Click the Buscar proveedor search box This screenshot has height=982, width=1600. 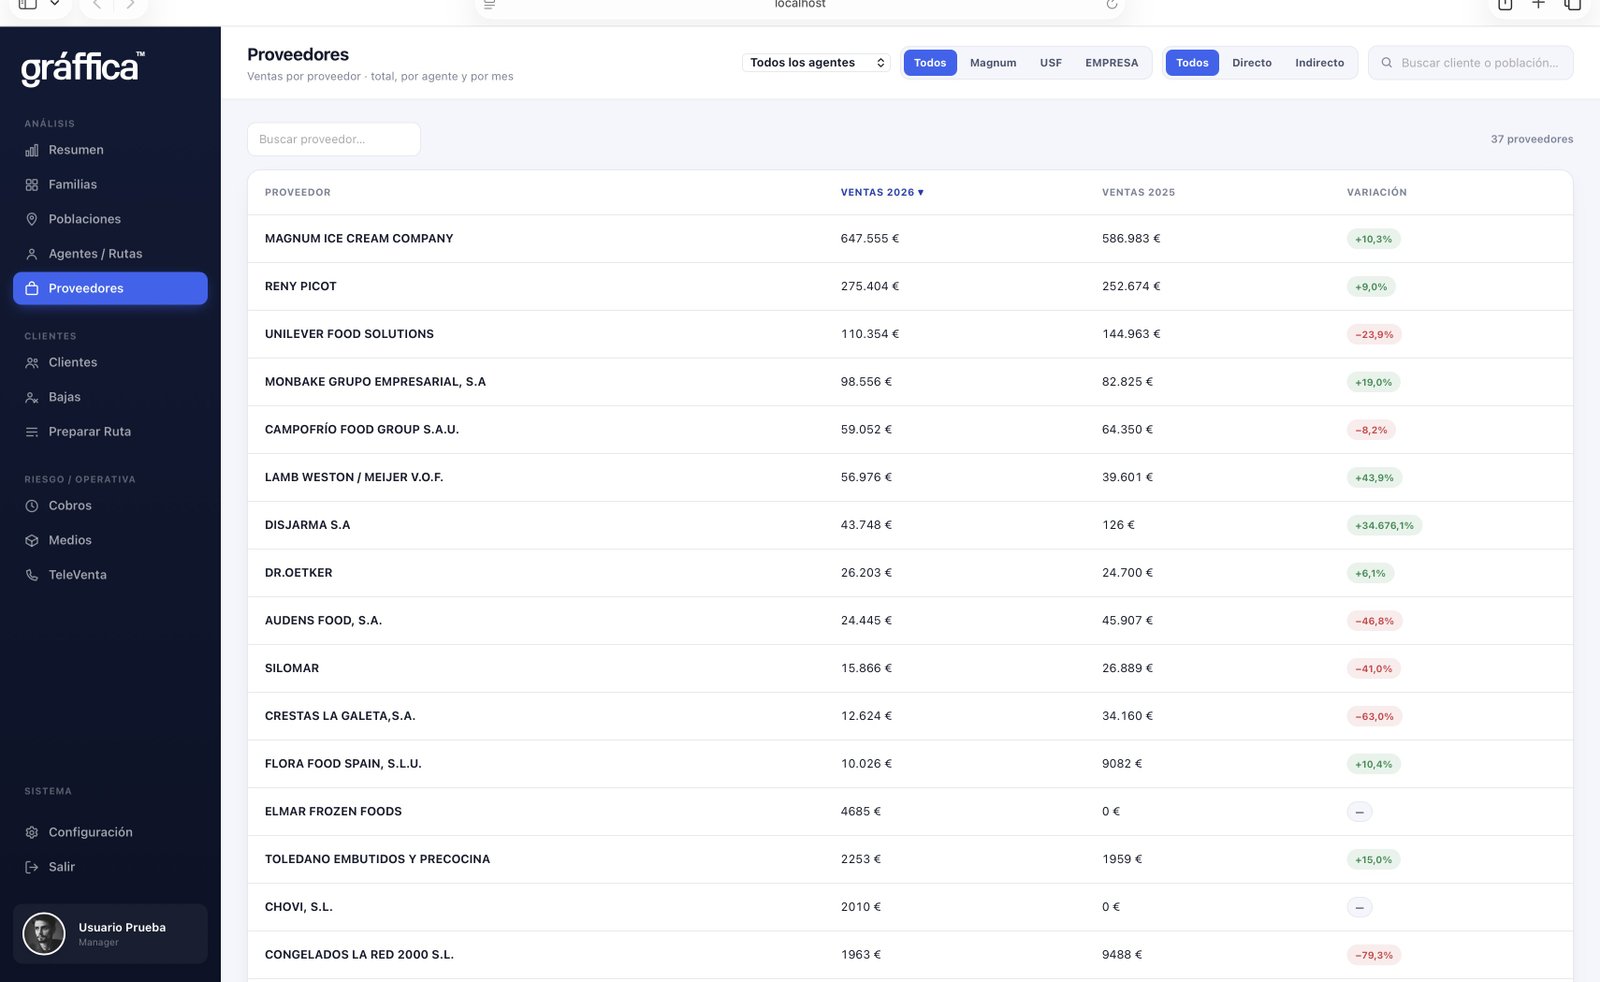334,139
